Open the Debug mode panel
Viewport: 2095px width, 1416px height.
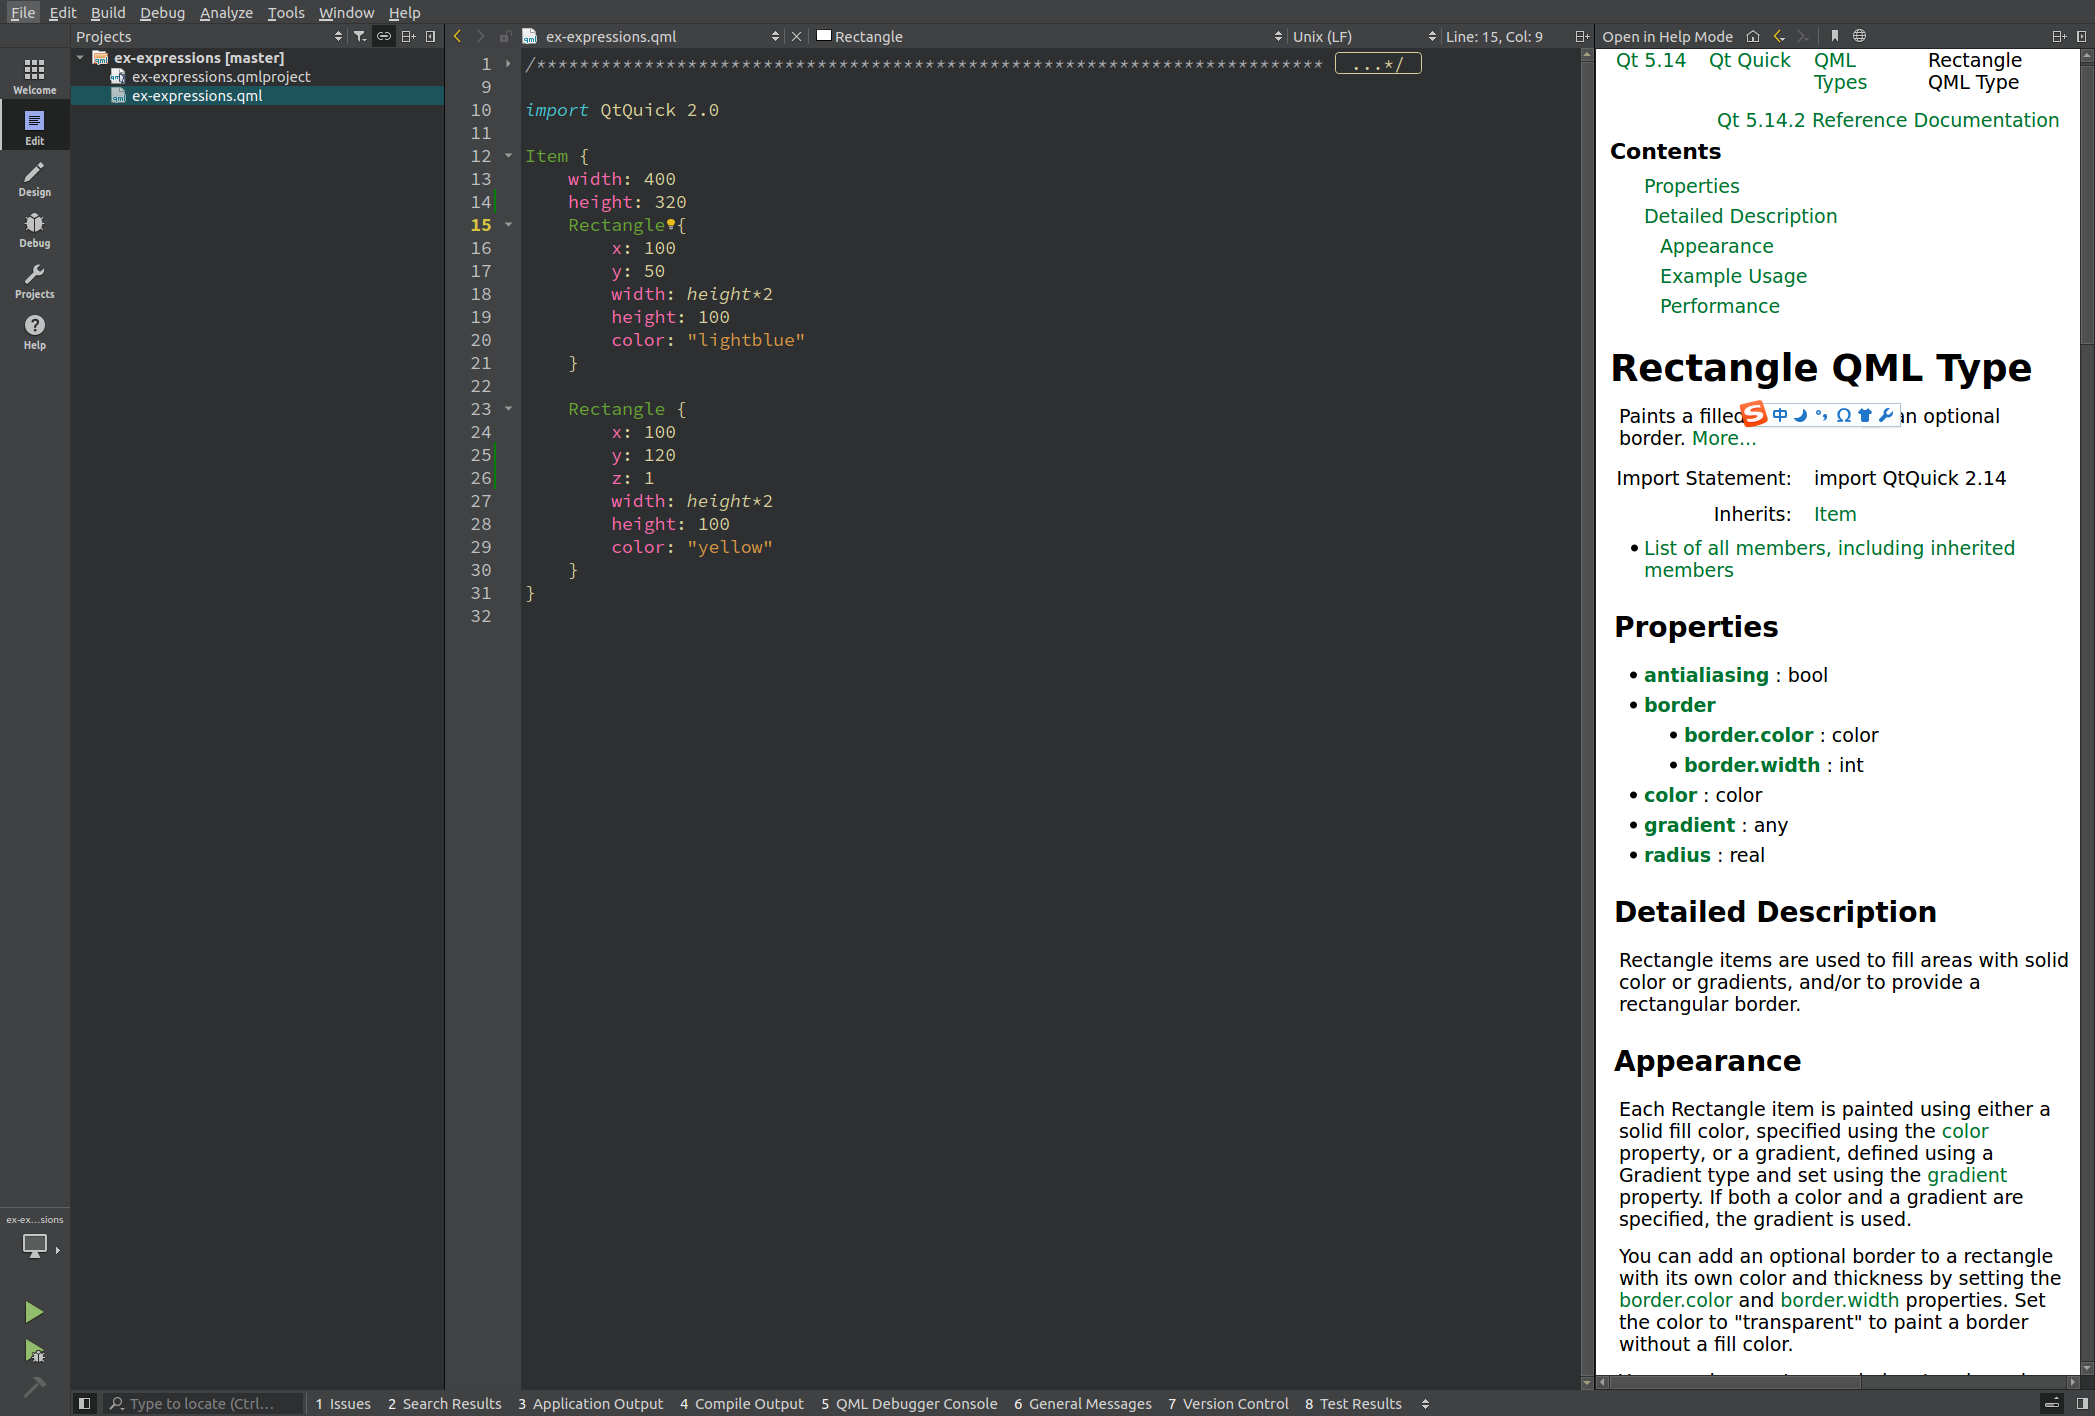coord(34,230)
